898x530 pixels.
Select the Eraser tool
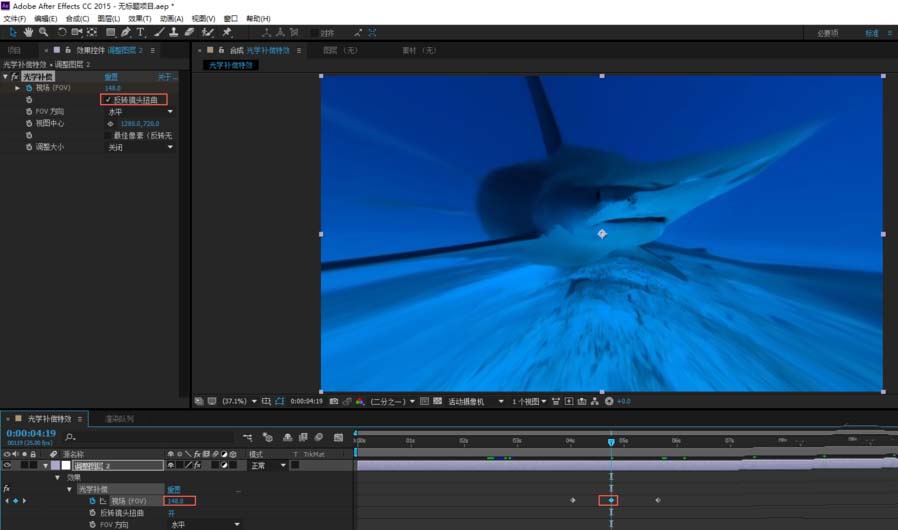coord(189,32)
